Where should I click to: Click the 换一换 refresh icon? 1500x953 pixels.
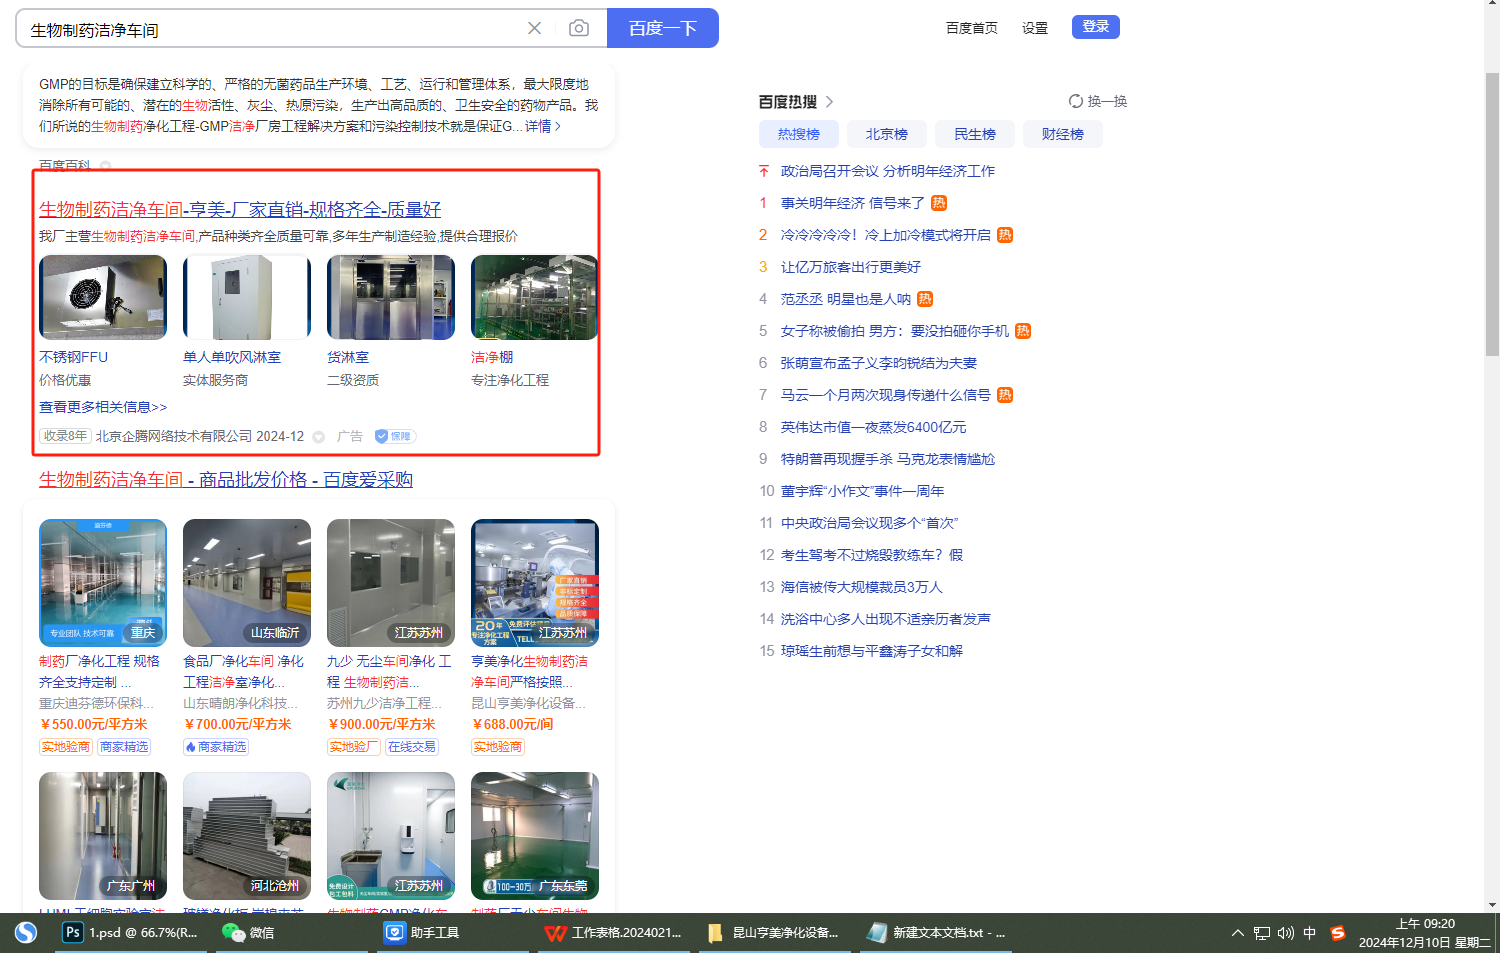click(1076, 101)
